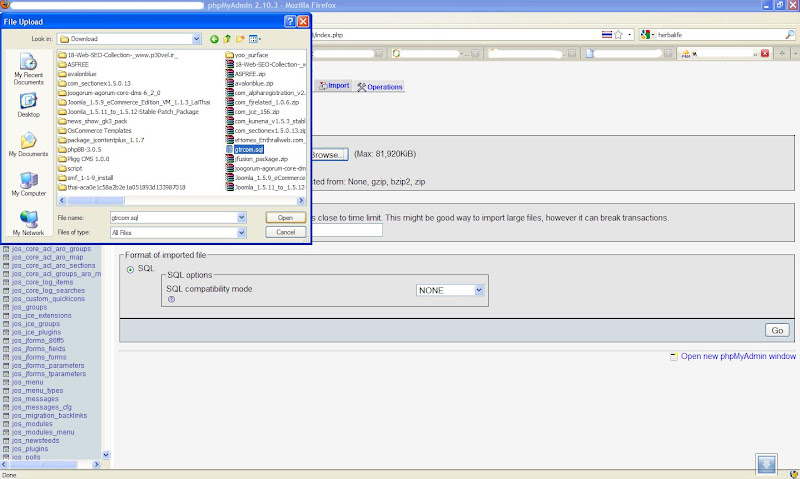Select the yoo_surface folder

pyautogui.click(x=247, y=55)
